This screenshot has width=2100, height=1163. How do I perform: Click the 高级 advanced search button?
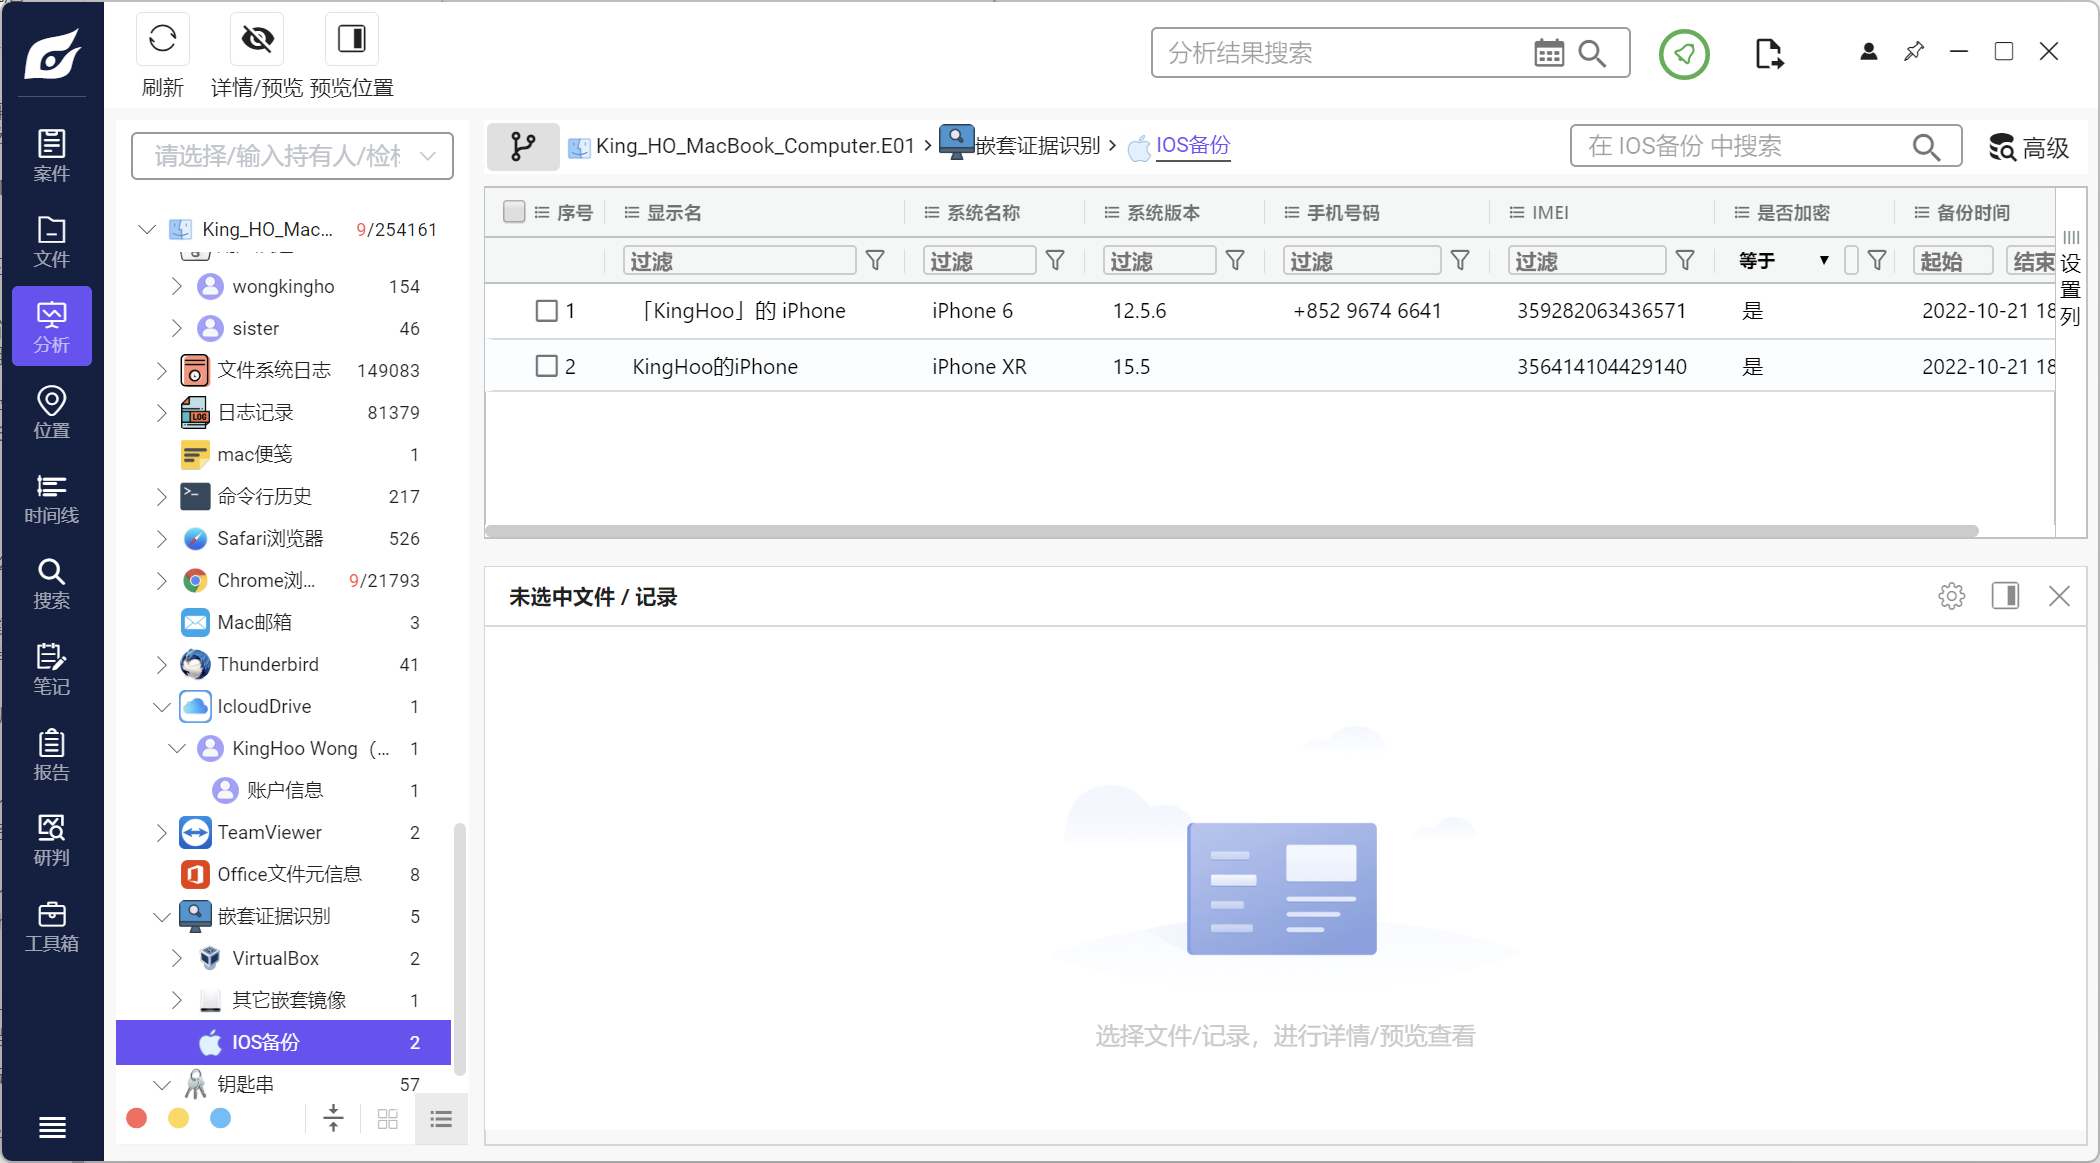click(2029, 148)
